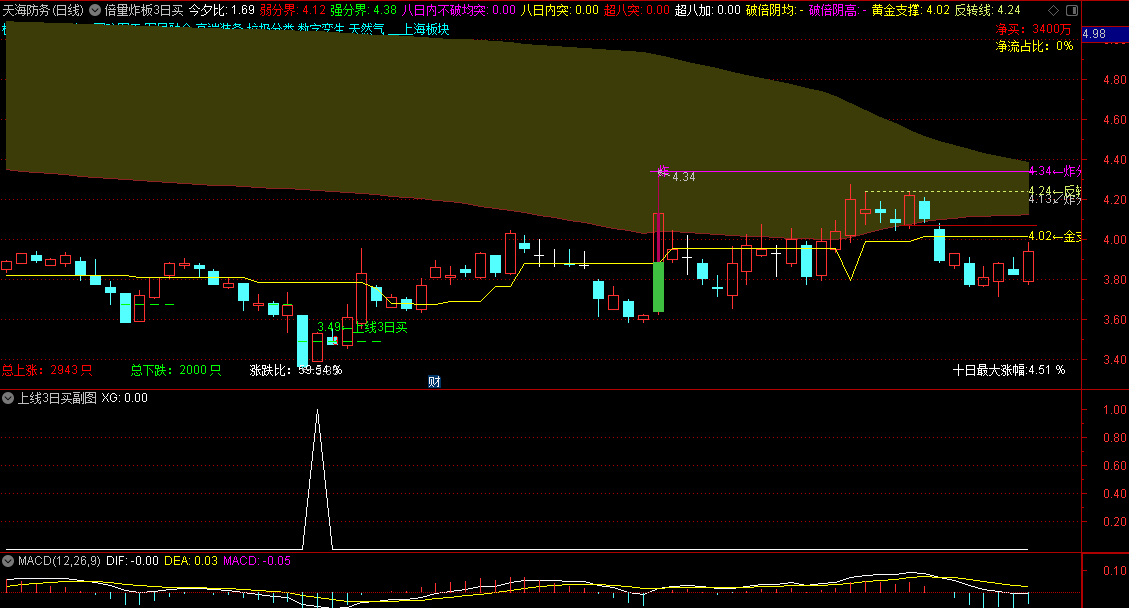The image size is (1129, 608).
Task: Click the MACD: -0.05 value
Action: coord(257,560)
